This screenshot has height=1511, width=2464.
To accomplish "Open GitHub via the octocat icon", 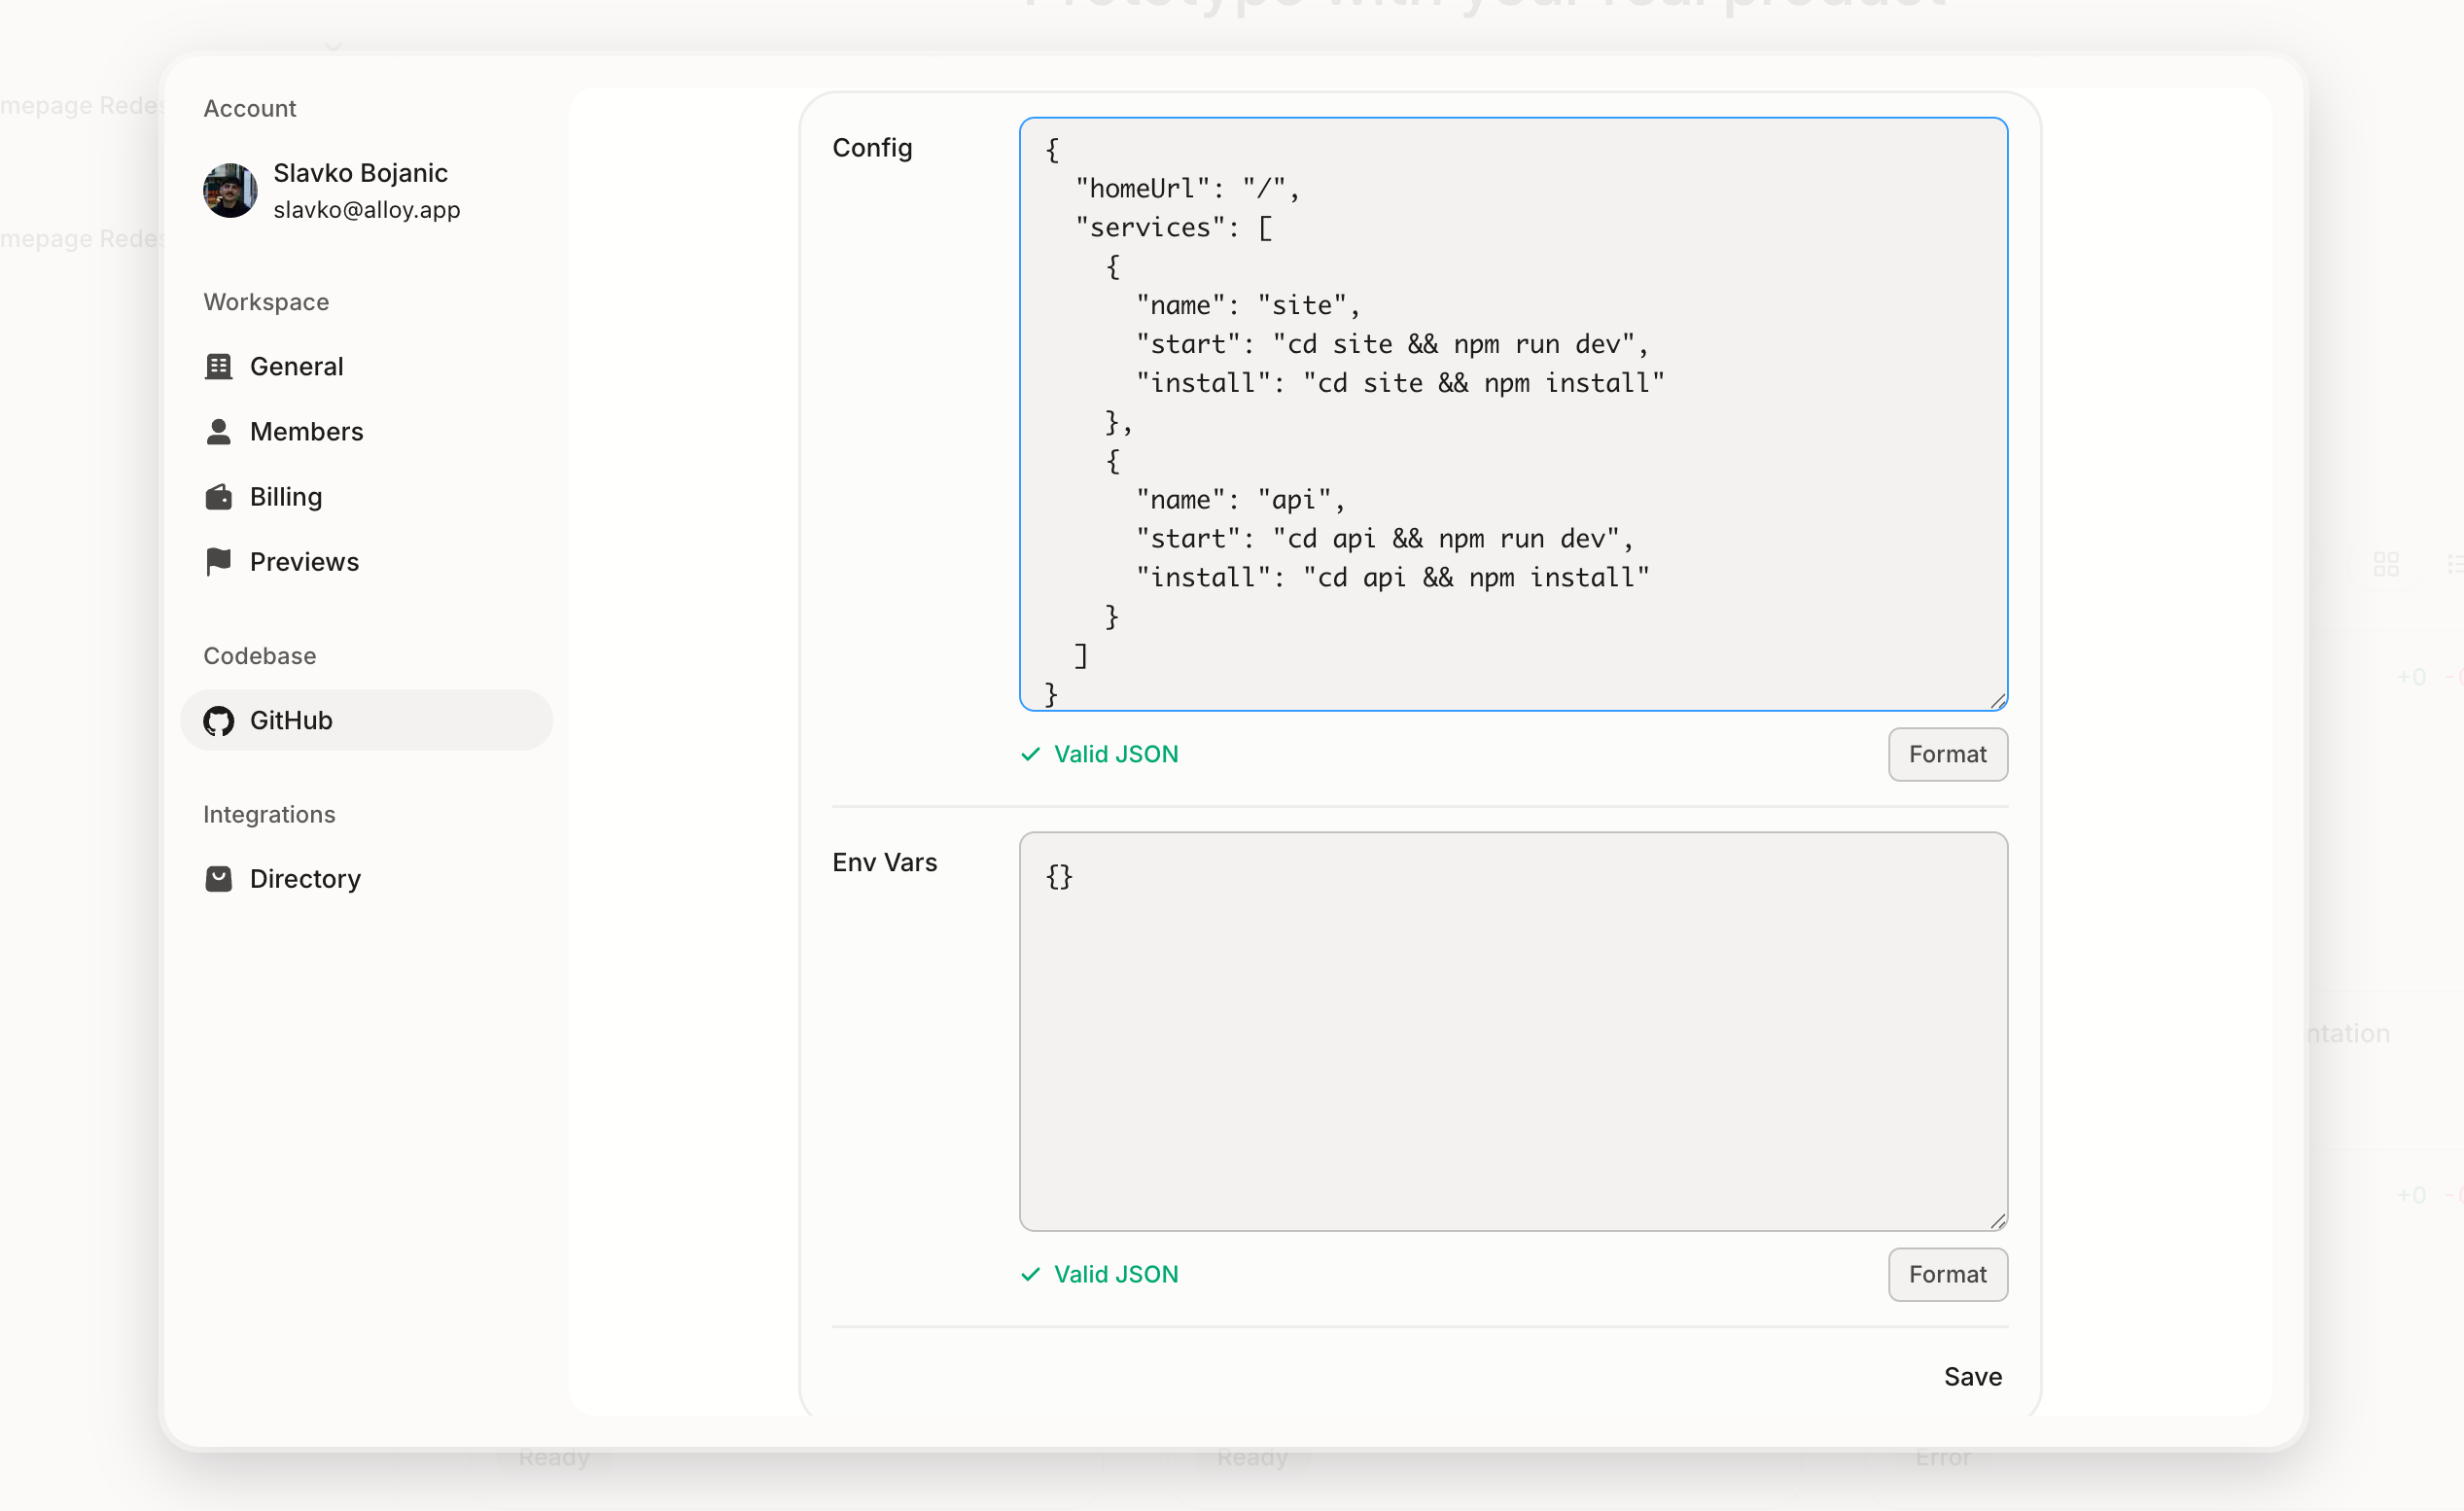I will tap(219, 720).
